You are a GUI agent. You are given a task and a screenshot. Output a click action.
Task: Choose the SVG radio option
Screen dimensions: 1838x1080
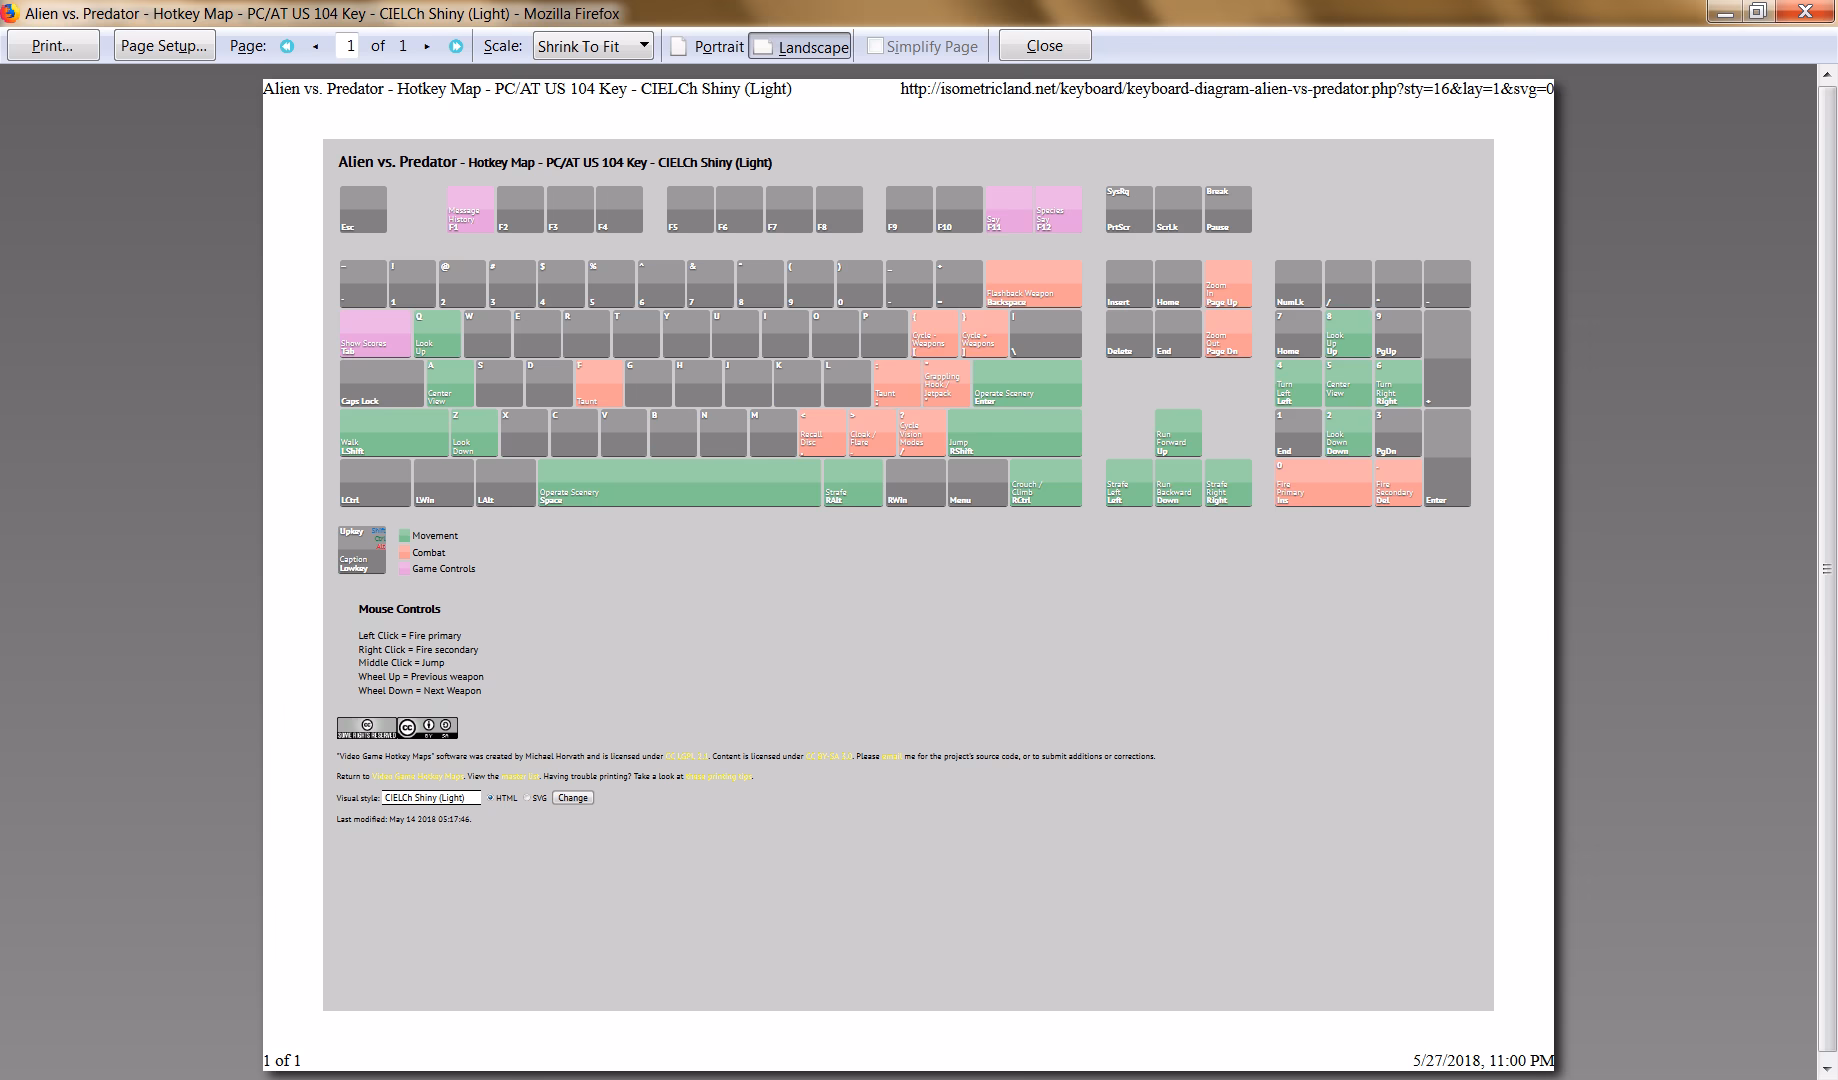click(527, 798)
